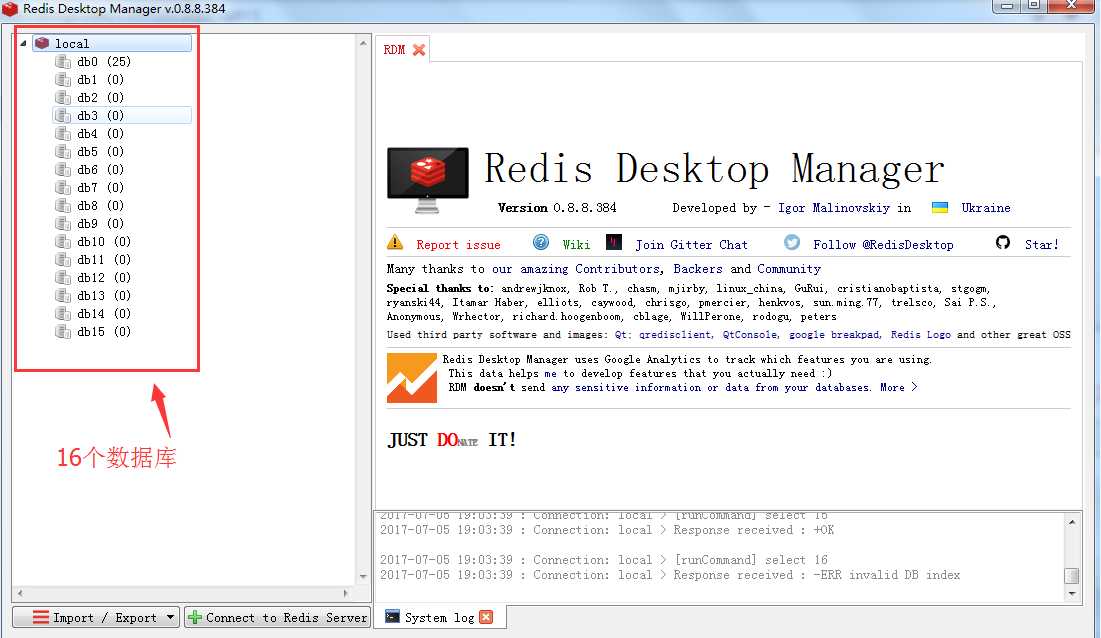The height and width of the screenshot is (638, 1101).
Task: Click tree panel vertical scroll up arrow
Action: [362, 44]
